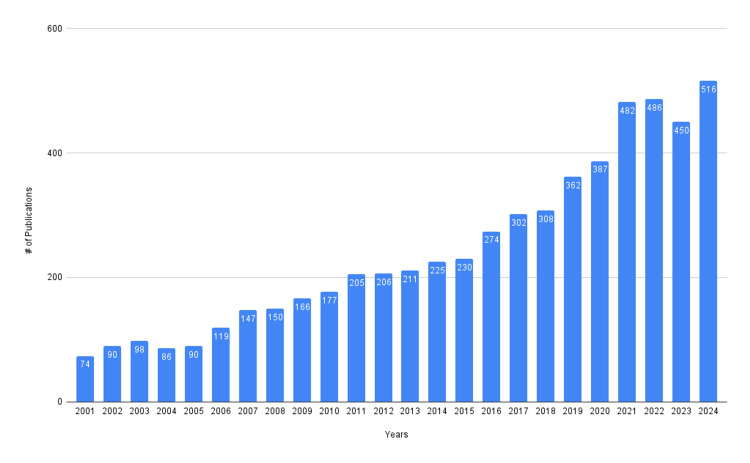Click the 2015 x-axis year label
This screenshot has height=463, width=750.
coord(464,411)
